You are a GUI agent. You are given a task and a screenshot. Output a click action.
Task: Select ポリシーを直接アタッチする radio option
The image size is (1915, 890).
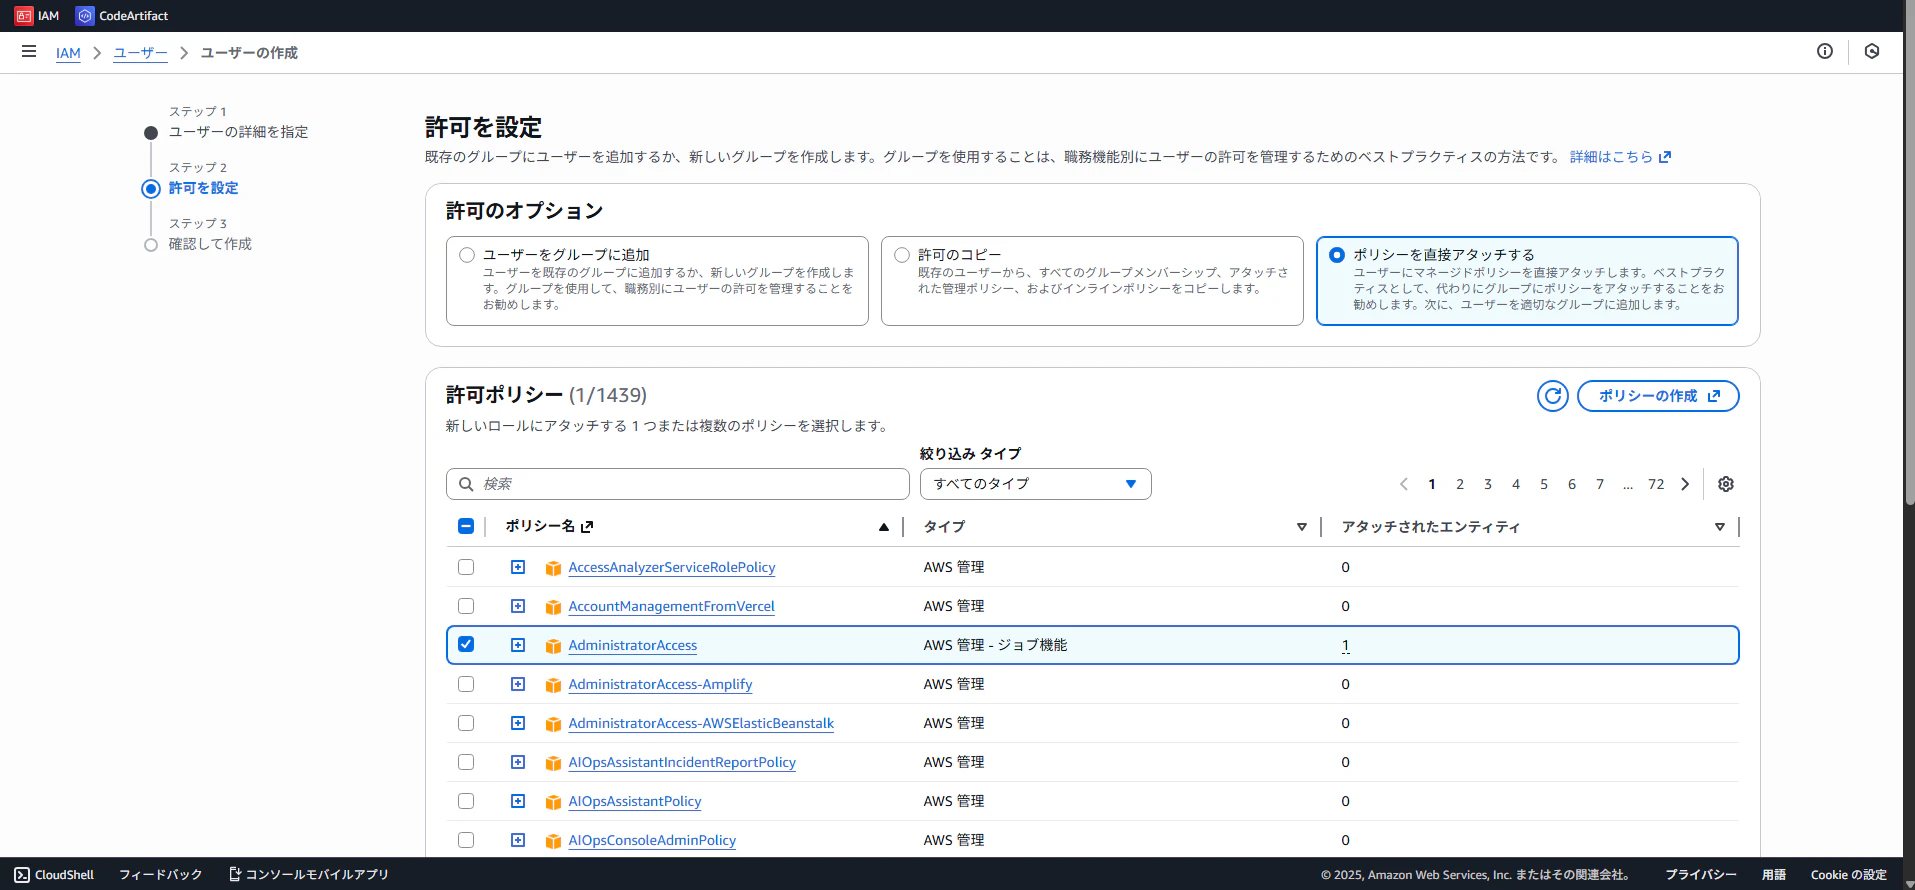1337,255
